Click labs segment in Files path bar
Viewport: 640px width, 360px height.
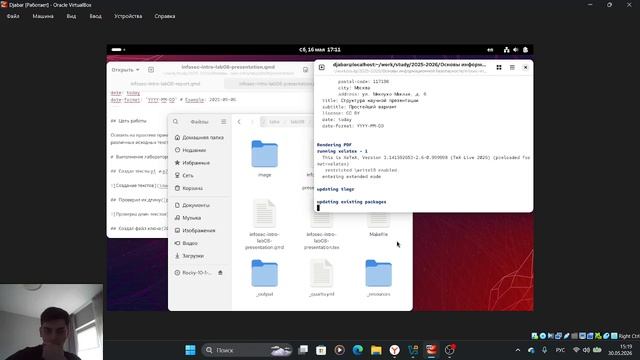pos(274,122)
